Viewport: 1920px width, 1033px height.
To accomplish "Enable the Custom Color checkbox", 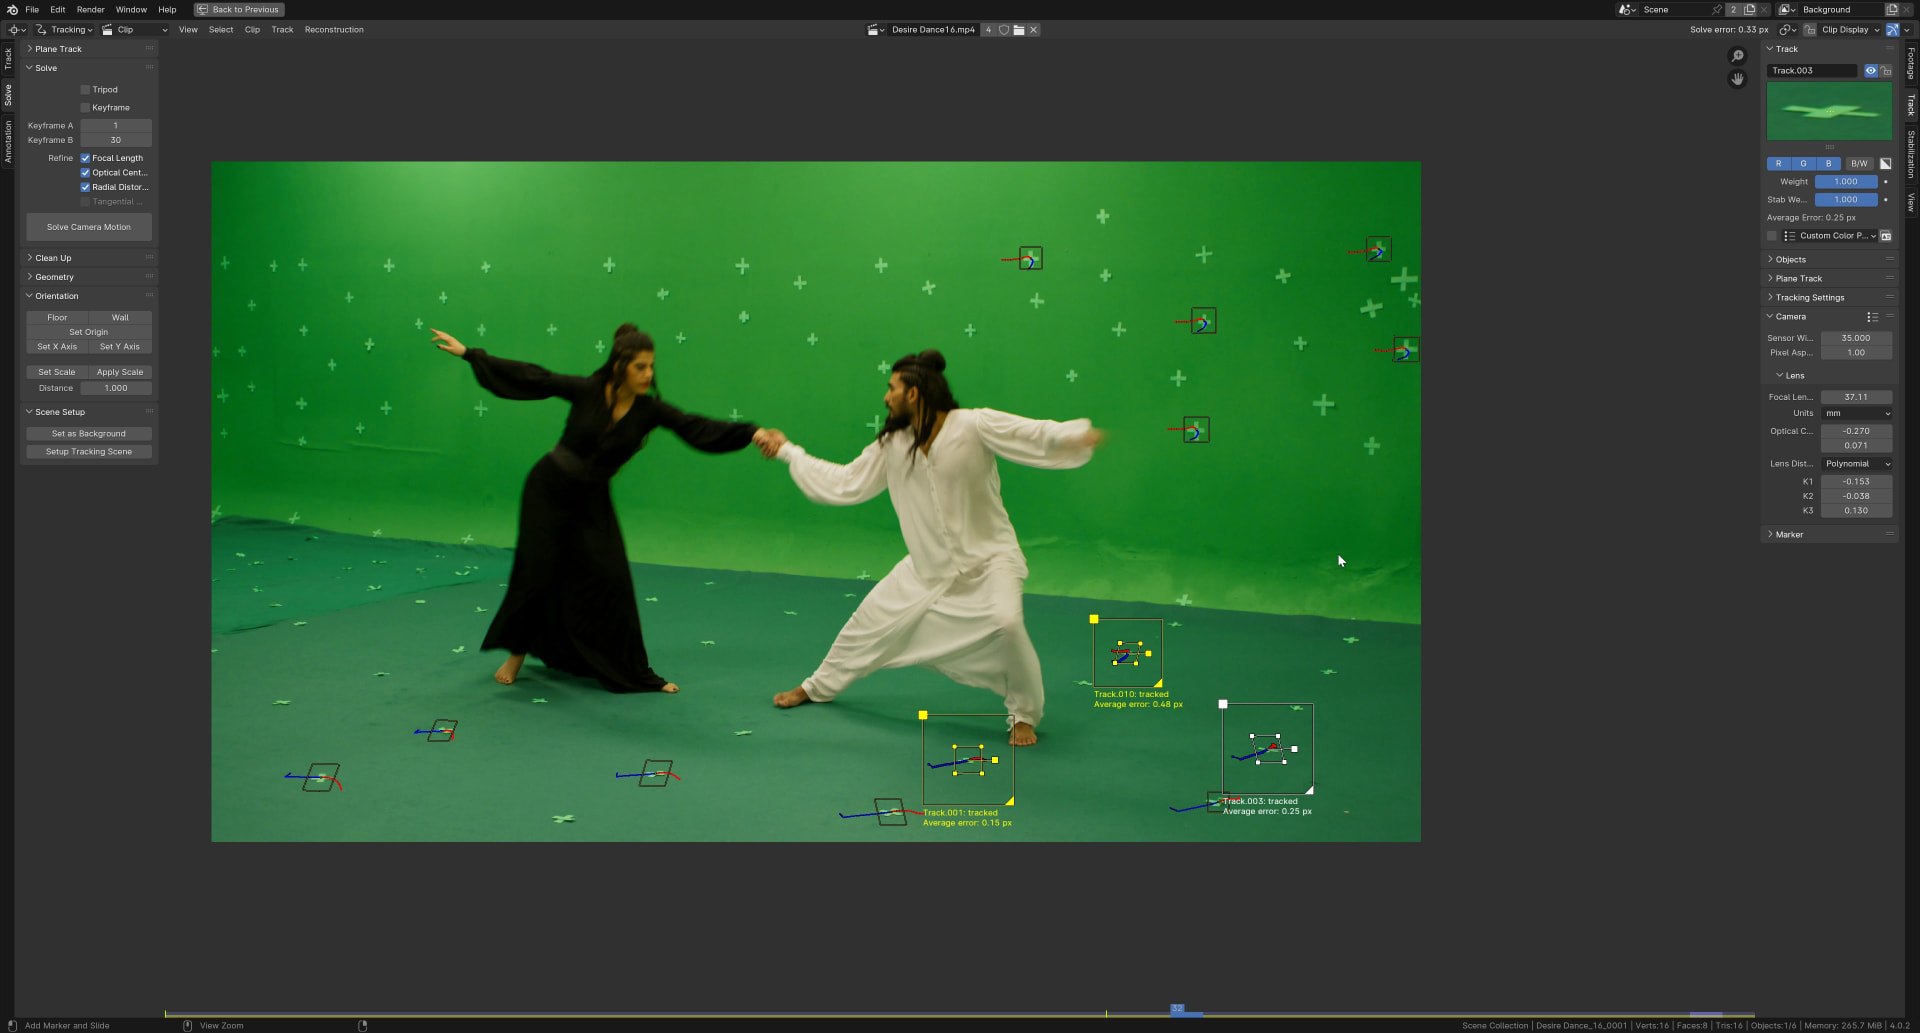I will 1772,236.
